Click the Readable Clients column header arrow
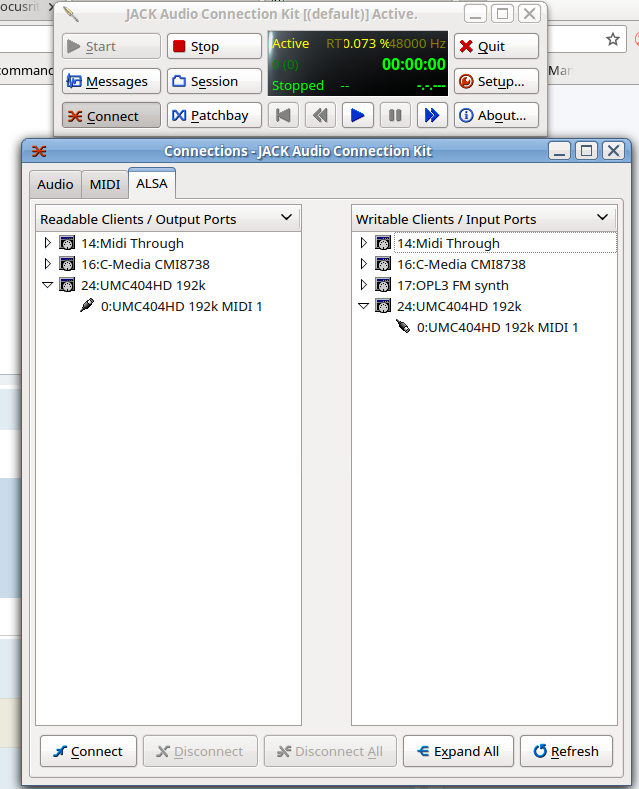 (x=286, y=218)
